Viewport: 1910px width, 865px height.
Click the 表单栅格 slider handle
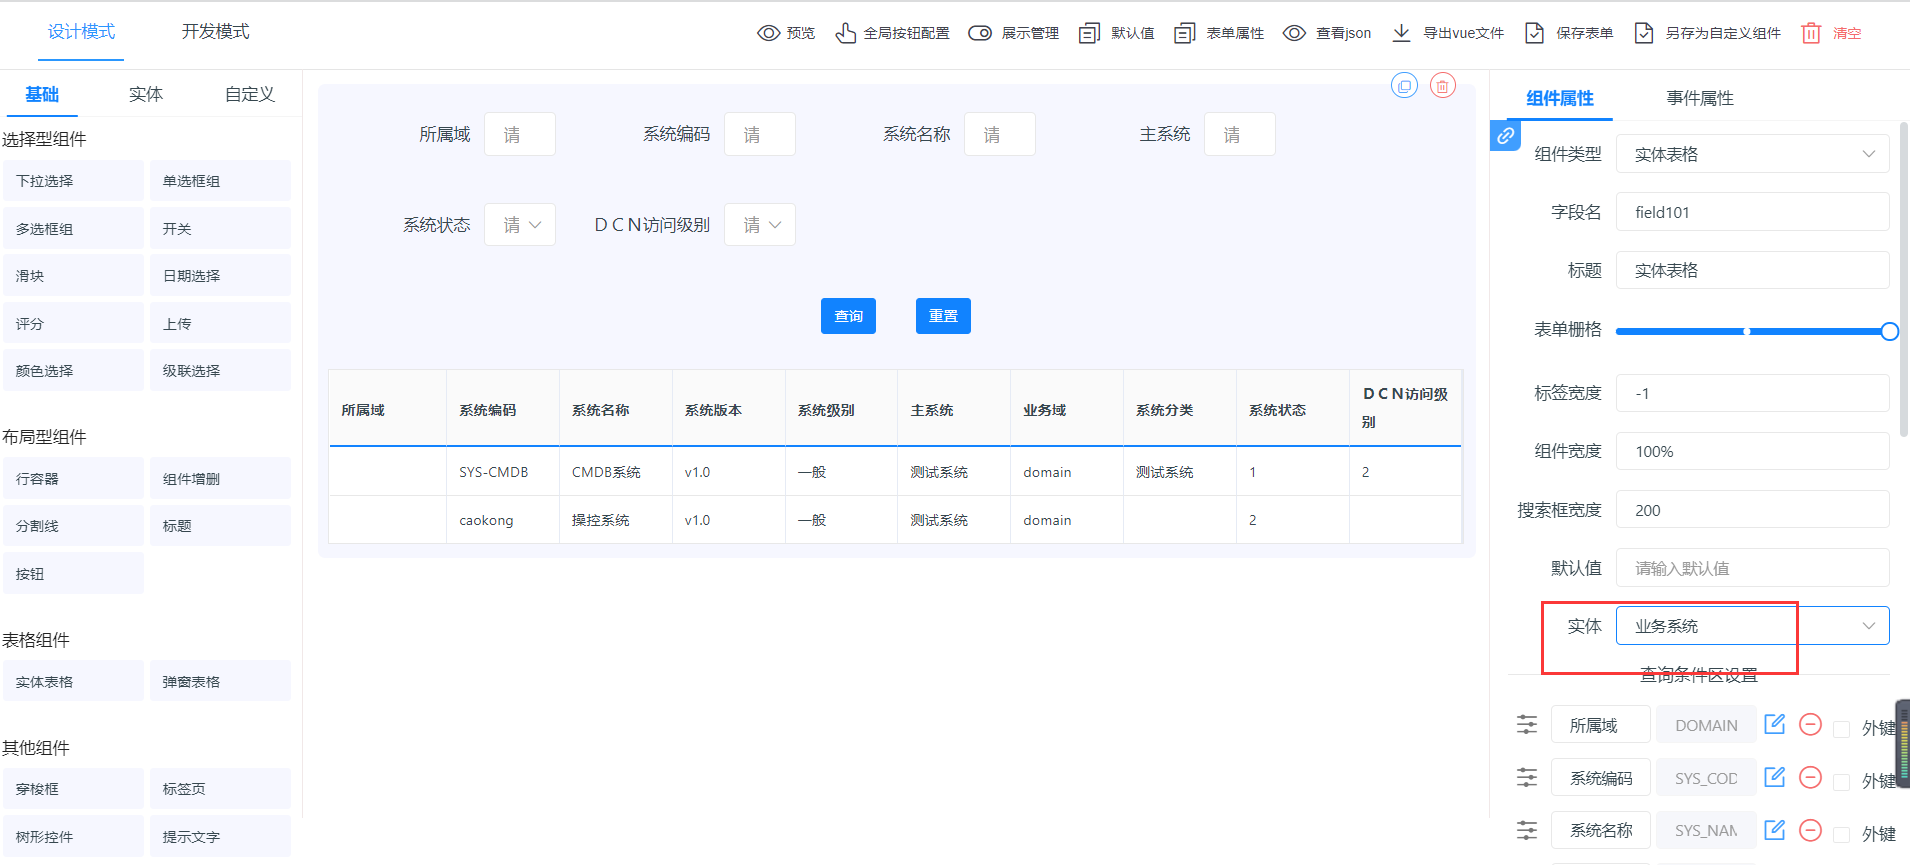click(x=1889, y=332)
